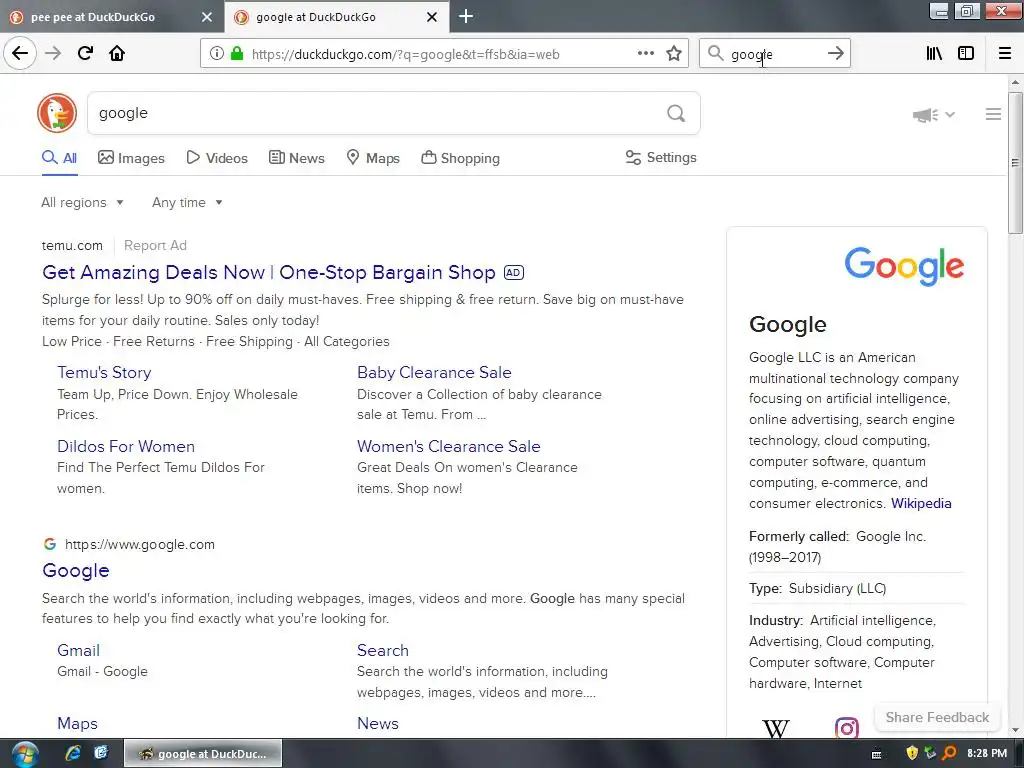1024x768 pixels.
Task: Open the Google result title link
Action: [x=76, y=570]
